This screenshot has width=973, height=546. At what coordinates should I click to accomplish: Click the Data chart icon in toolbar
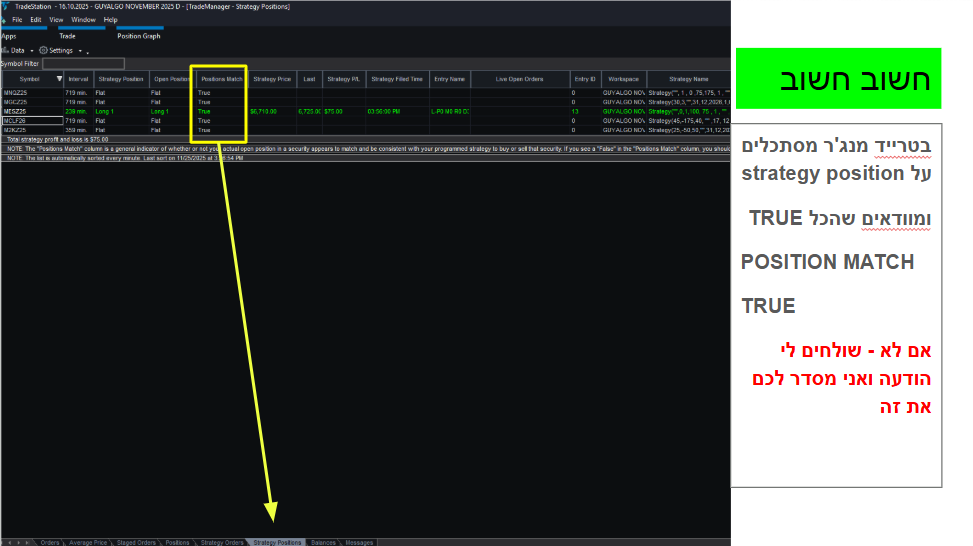(x=5, y=50)
